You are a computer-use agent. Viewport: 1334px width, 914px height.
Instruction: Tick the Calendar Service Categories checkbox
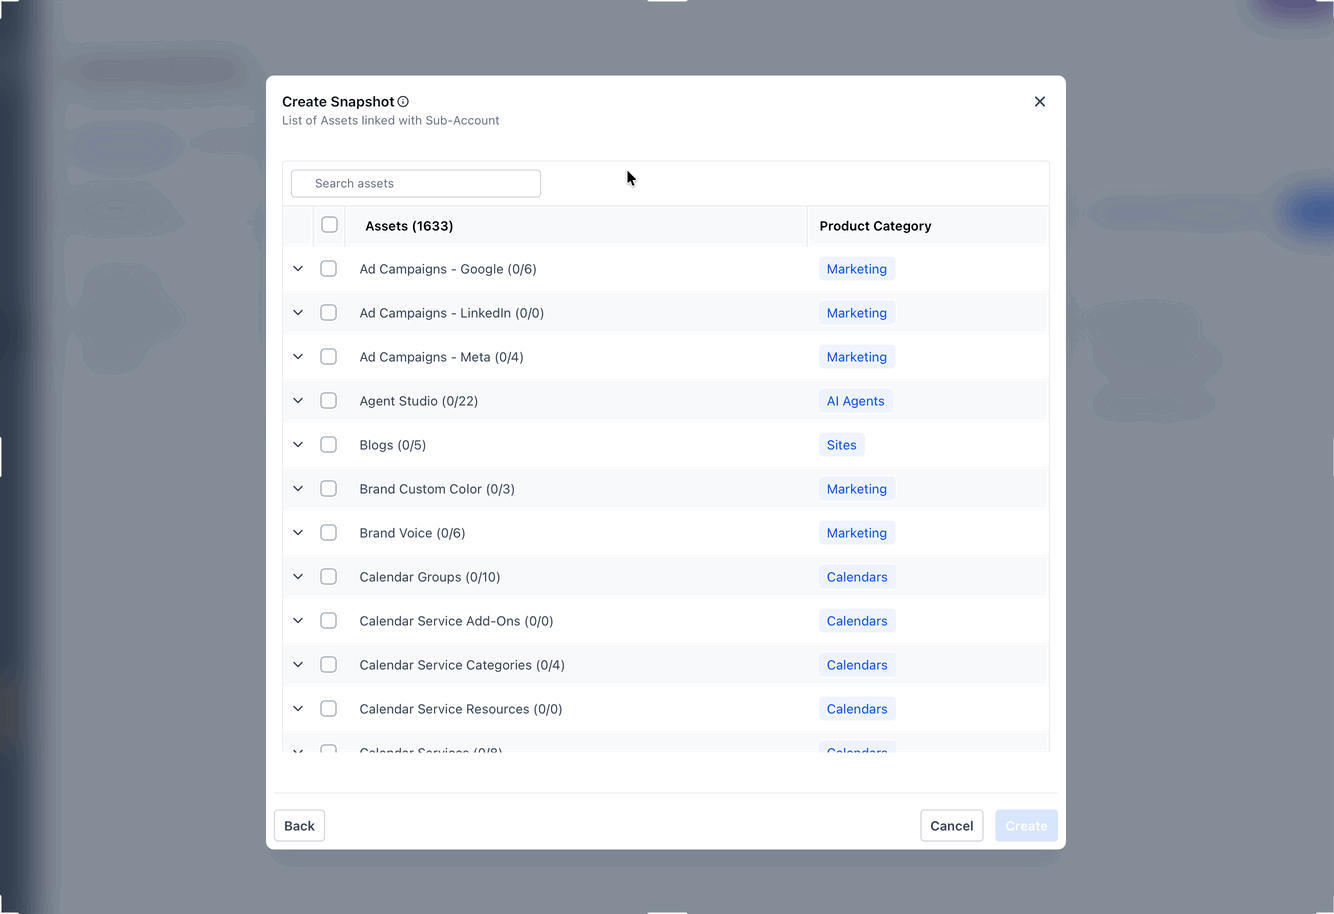pos(328,665)
